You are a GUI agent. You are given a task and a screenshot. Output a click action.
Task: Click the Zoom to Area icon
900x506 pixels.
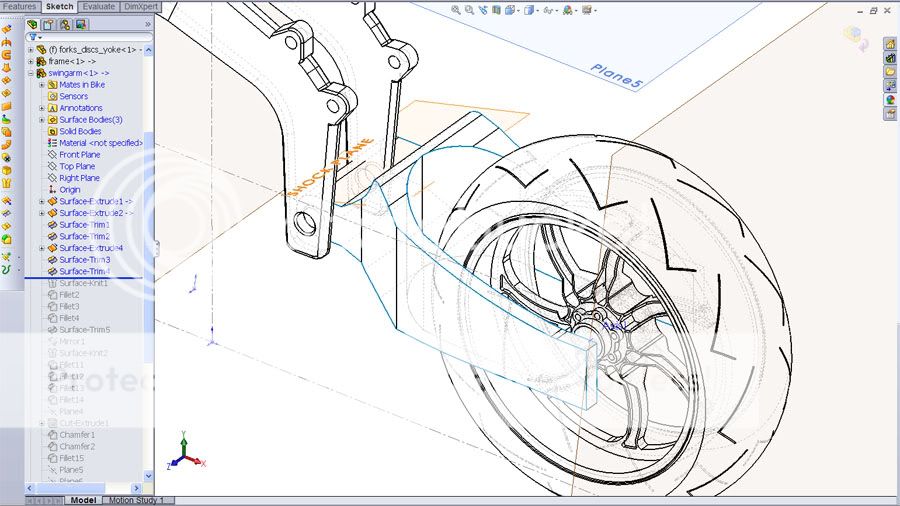[470, 10]
